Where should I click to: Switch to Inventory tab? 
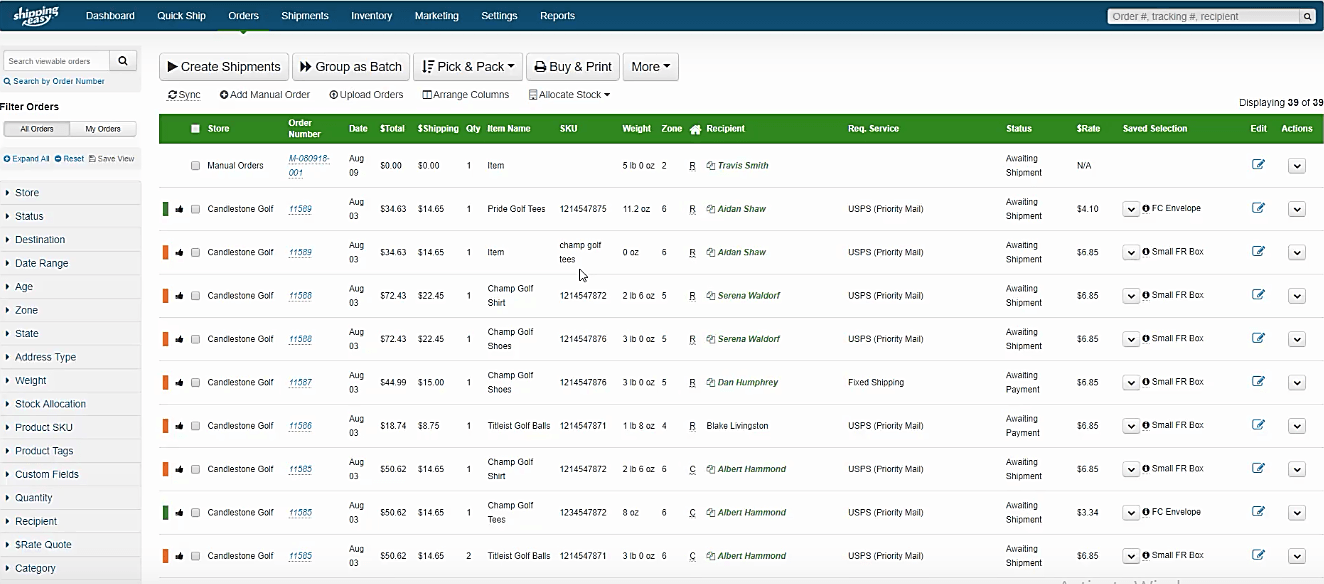(x=372, y=16)
